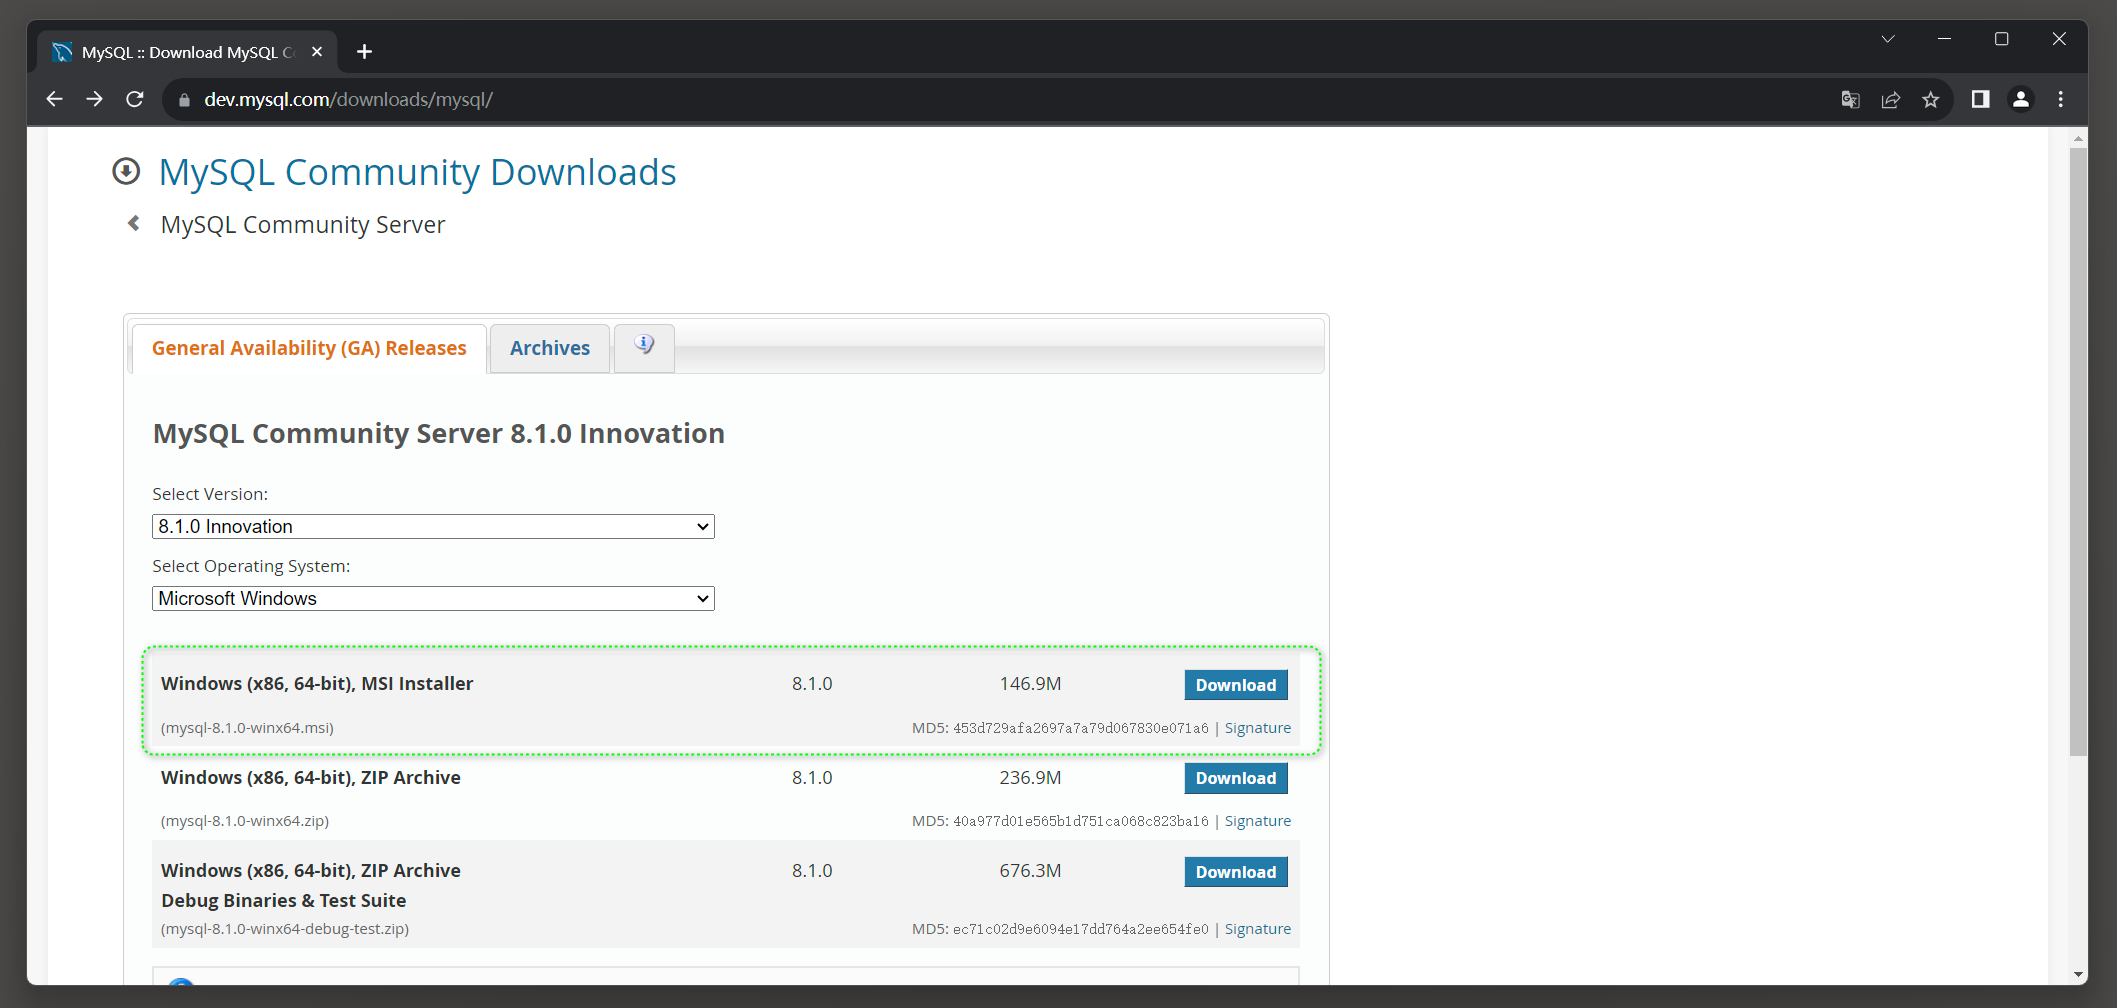Click the browser back arrow
The image size is (2117, 1008).
55,99
